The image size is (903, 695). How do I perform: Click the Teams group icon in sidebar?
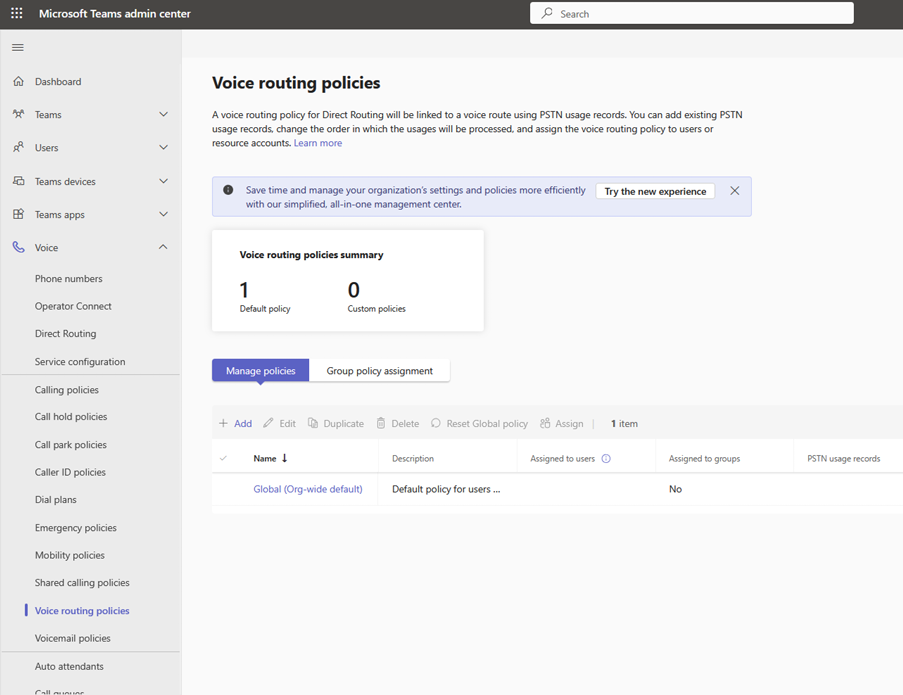pos(18,114)
